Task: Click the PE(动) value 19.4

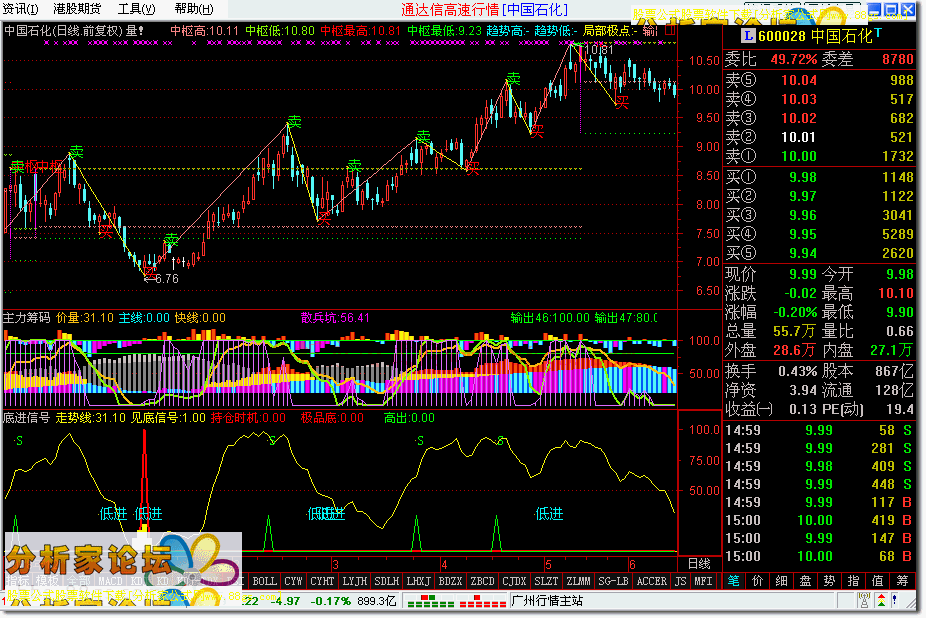Action: (899, 409)
